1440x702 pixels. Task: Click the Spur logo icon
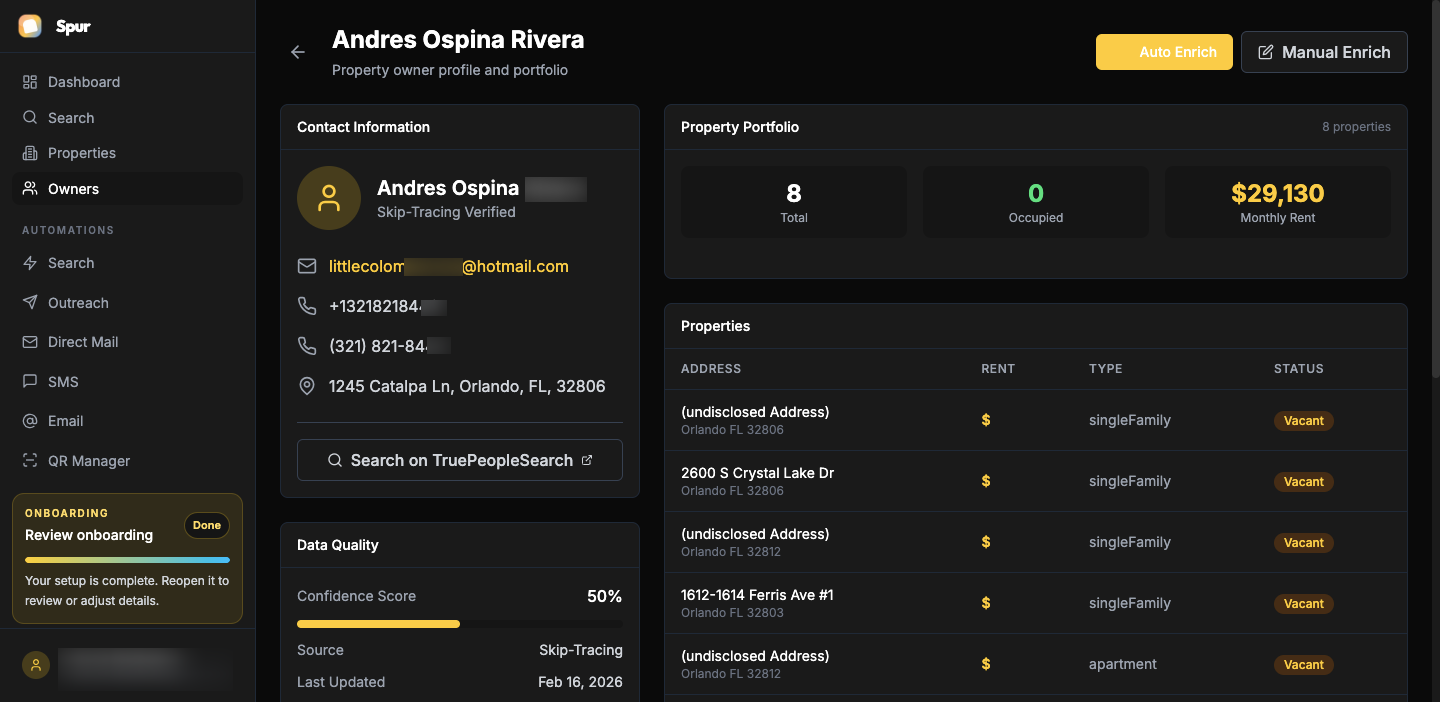point(30,26)
